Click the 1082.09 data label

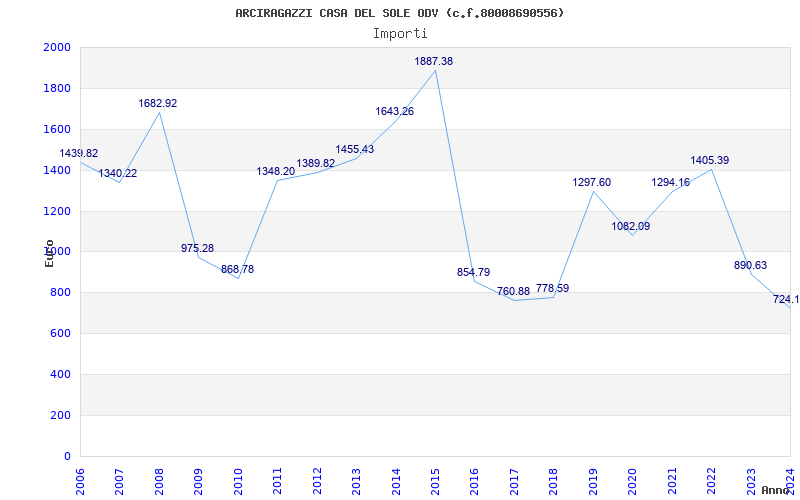(x=631, y=227)
